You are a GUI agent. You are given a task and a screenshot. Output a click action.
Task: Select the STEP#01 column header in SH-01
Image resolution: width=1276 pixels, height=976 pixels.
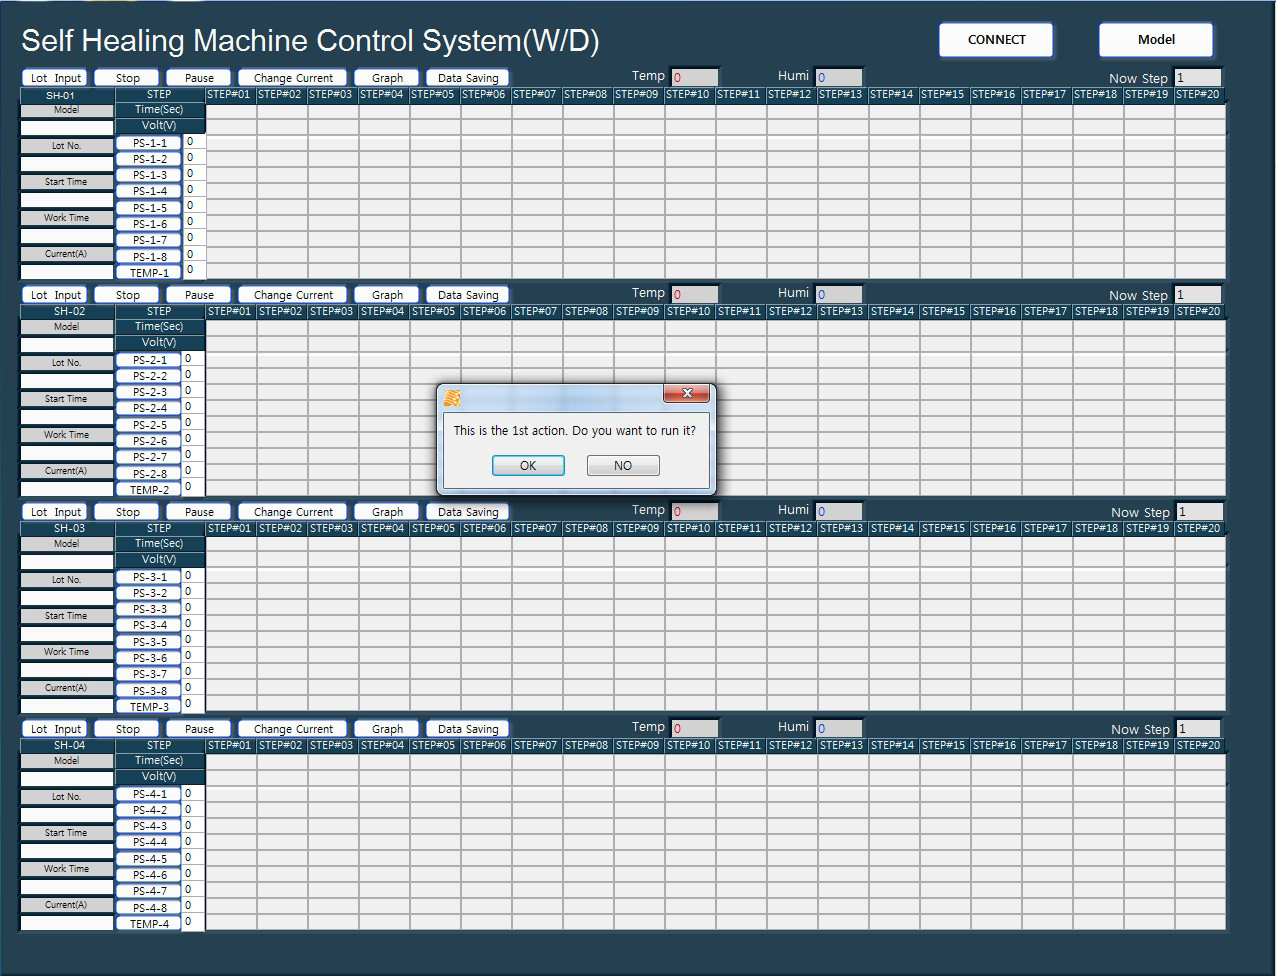coord(230,94)
